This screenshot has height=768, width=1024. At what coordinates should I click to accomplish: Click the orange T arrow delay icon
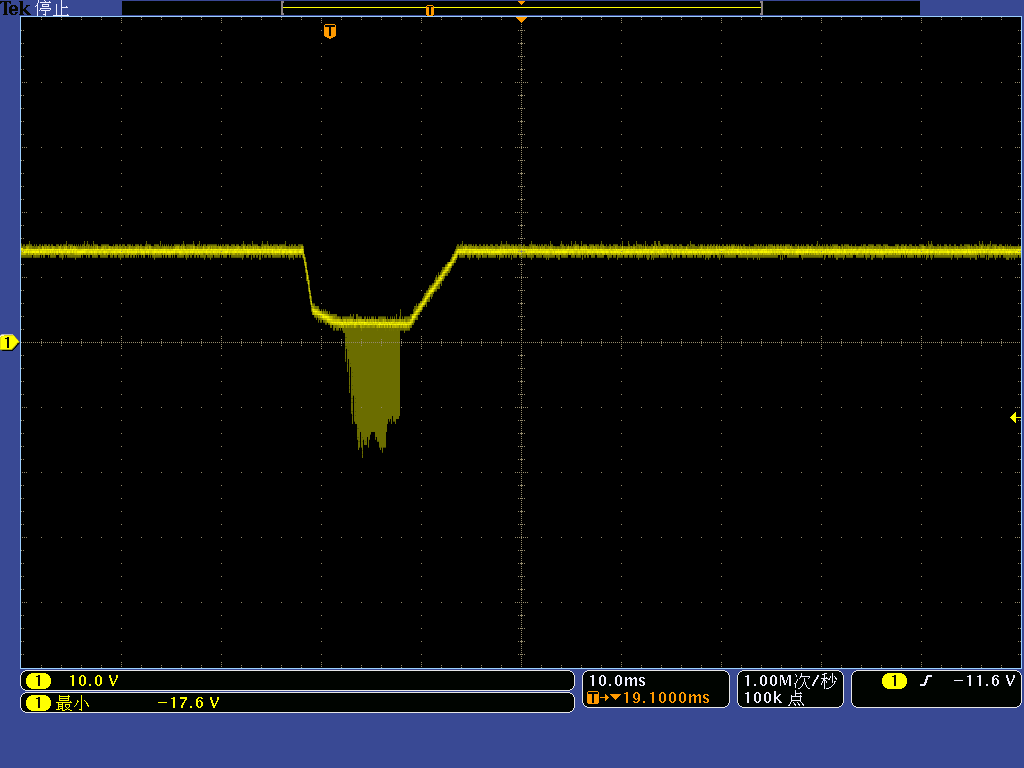coord(603,697)
